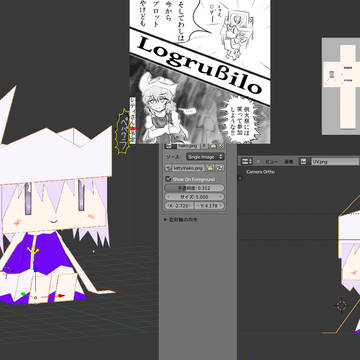
Task: Open the Single Image source dropdown
Action: click(205, 157)
